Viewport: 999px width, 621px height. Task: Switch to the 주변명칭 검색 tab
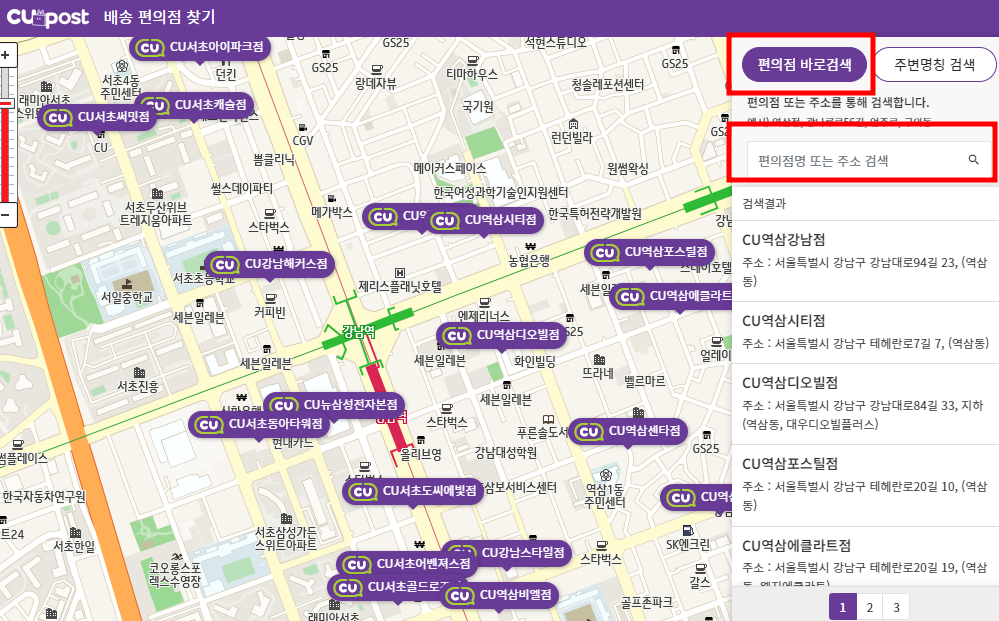[934, 63]
